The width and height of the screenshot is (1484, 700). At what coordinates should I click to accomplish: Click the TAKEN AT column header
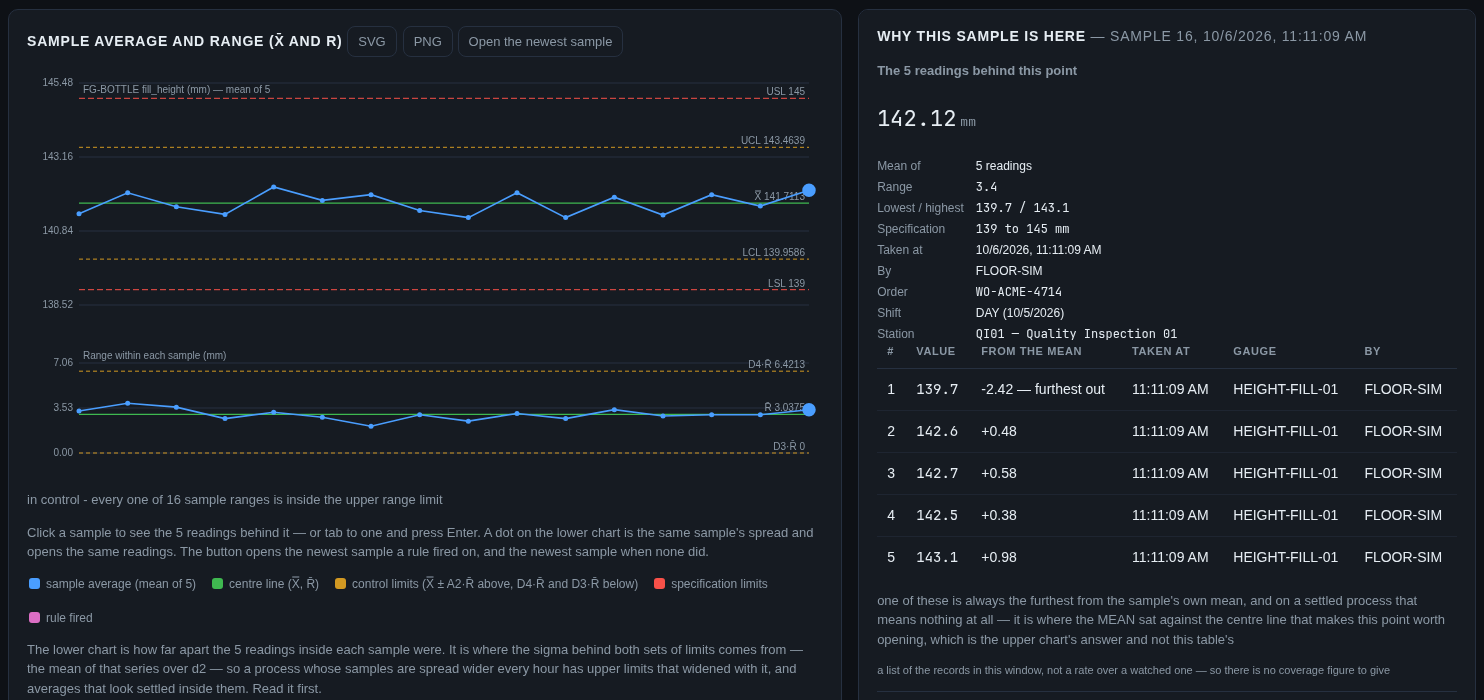(x=1161, y=351)
